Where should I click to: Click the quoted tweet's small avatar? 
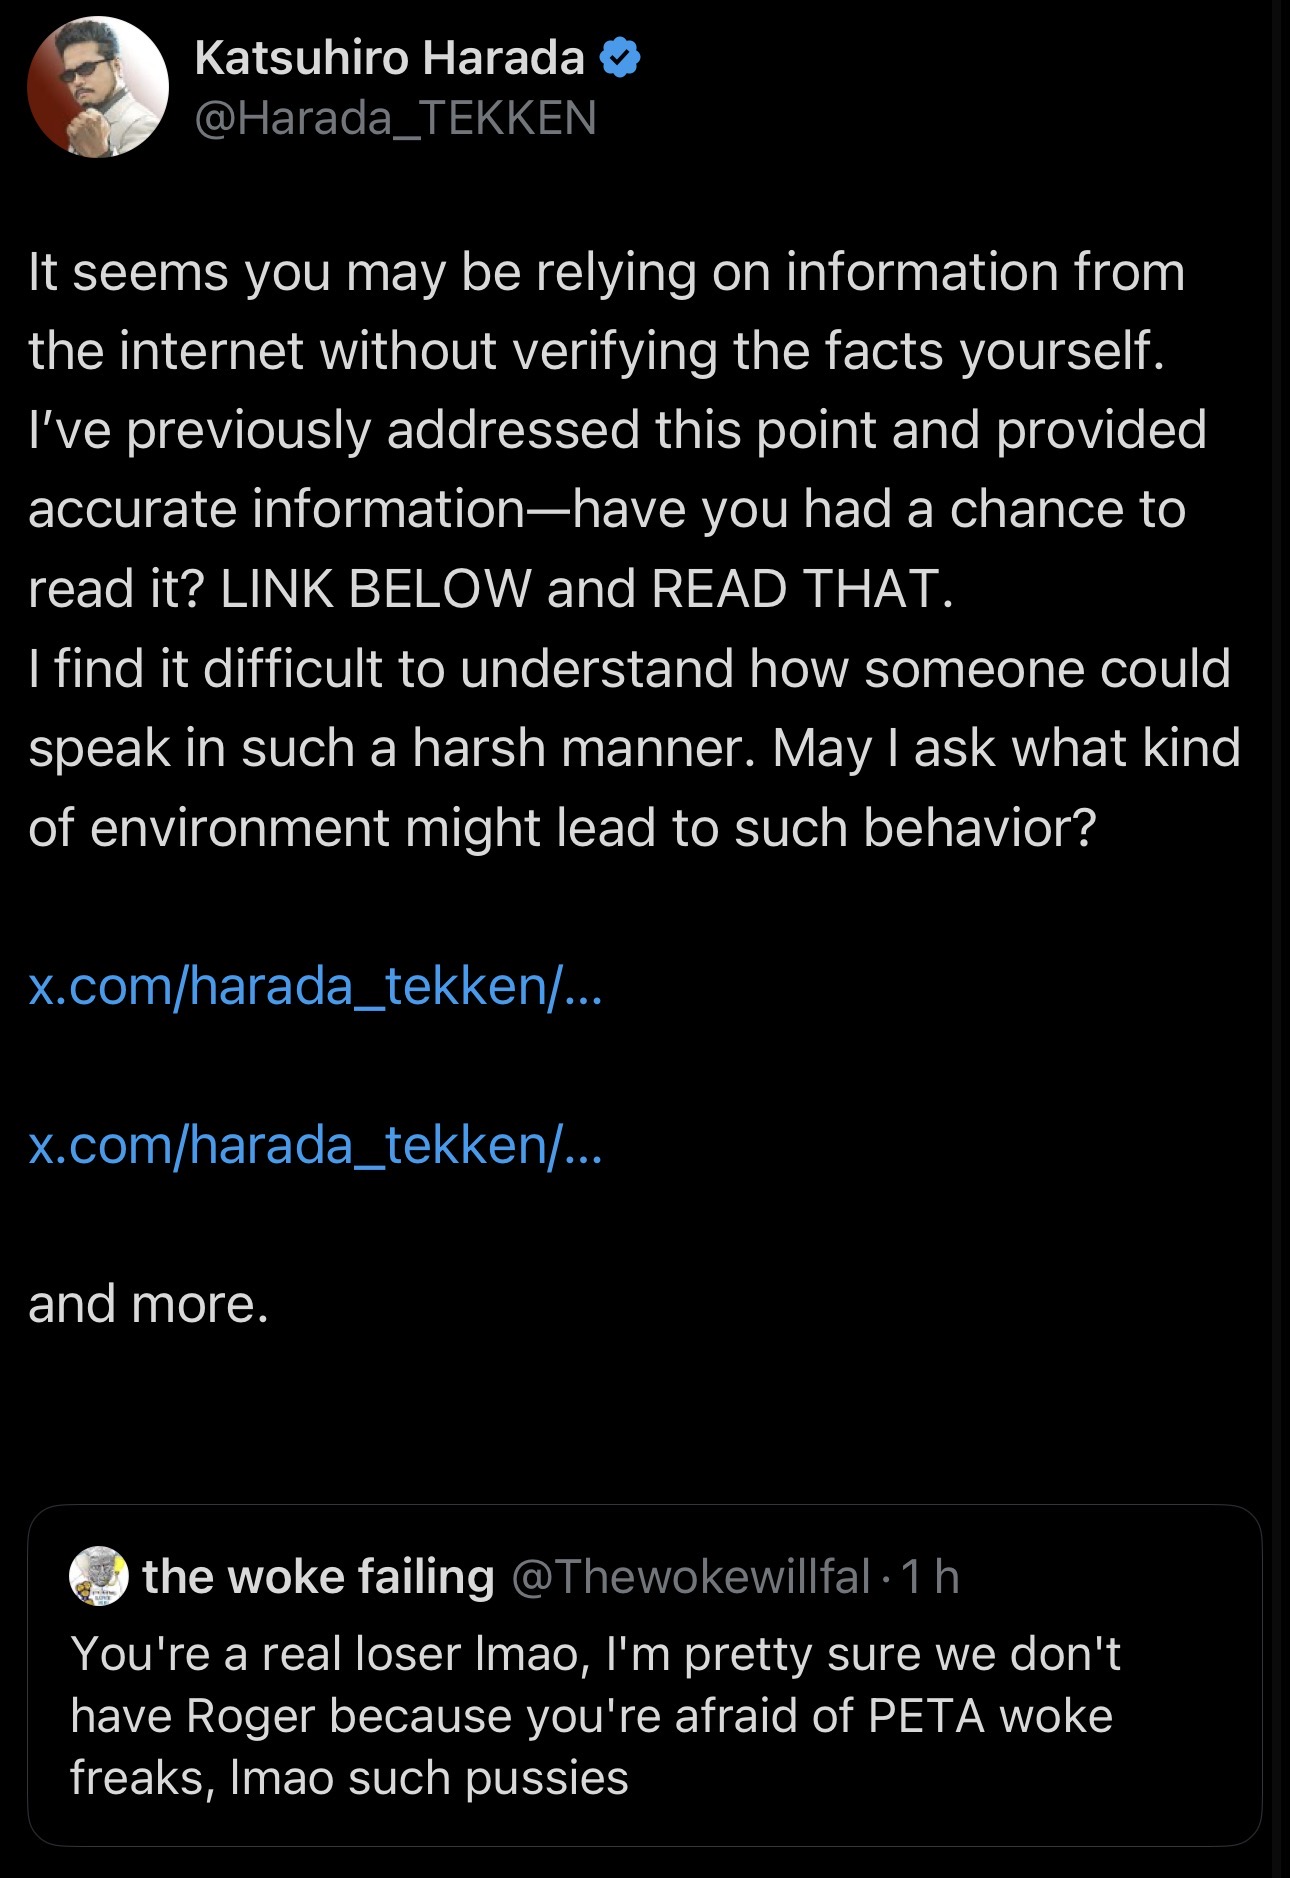[x=98, y=1576]
